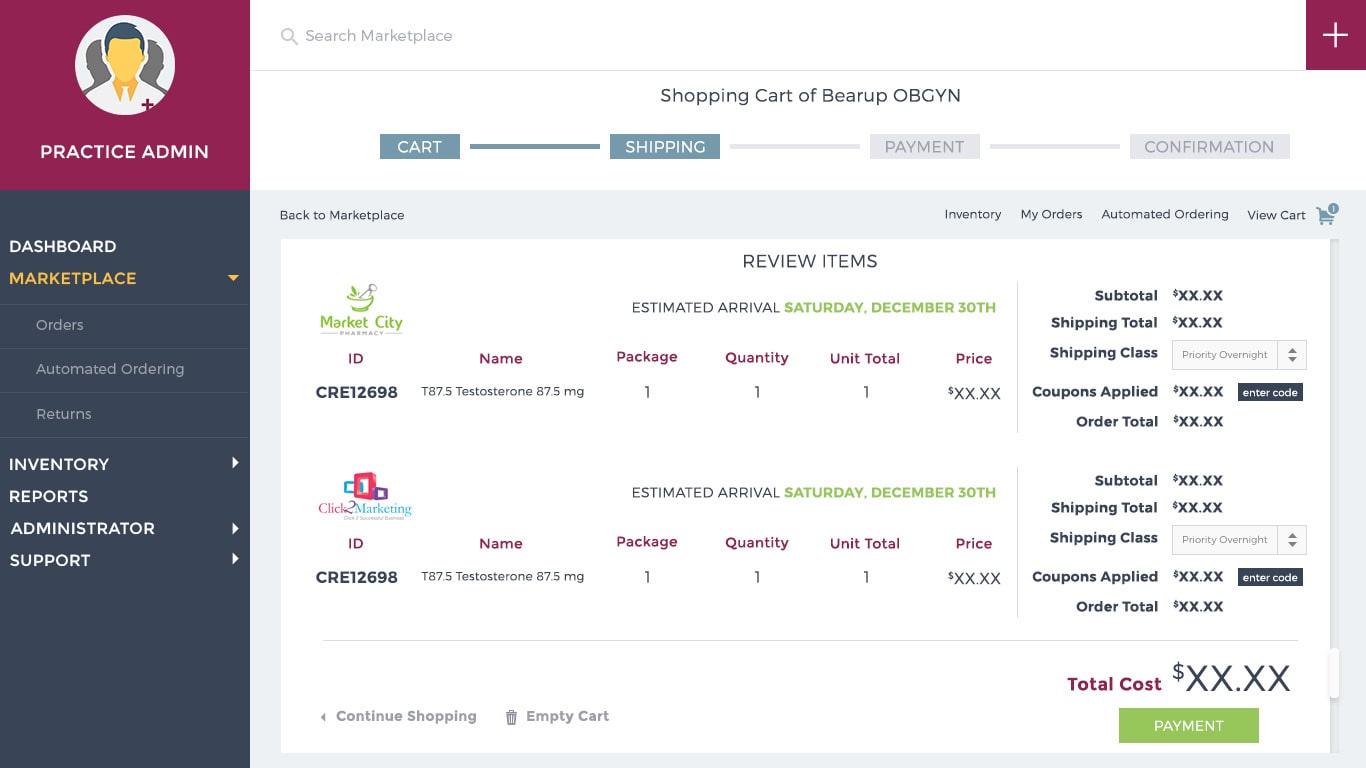This screenshot has width=1366, height=768.
Task: Click enter code for Market City coupon
Action: coord(1270,393)
